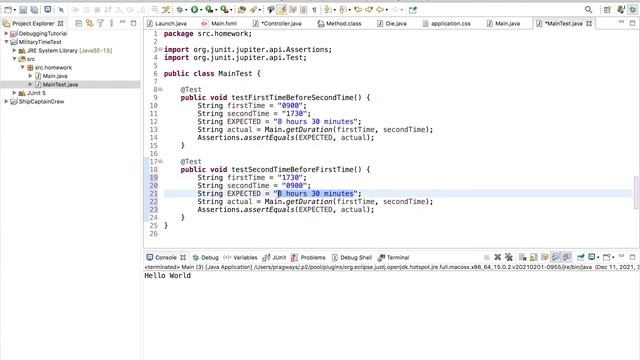
Task: Close the *MainTest.java editor tab
Action: [589, 24]
